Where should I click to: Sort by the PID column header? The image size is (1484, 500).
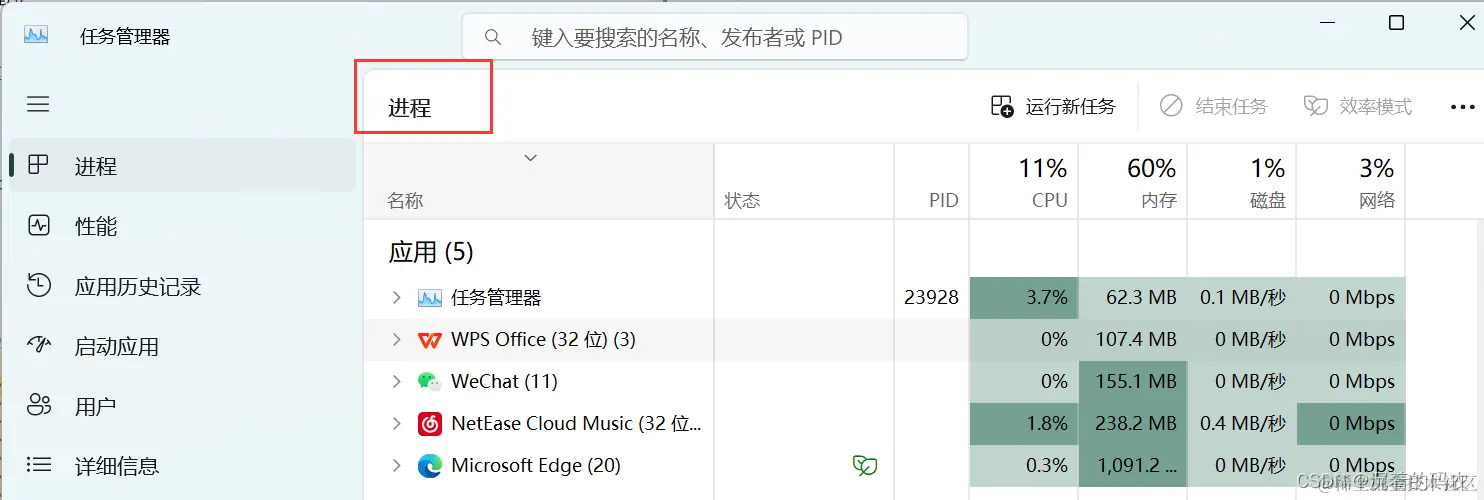[x=932, y=181]
